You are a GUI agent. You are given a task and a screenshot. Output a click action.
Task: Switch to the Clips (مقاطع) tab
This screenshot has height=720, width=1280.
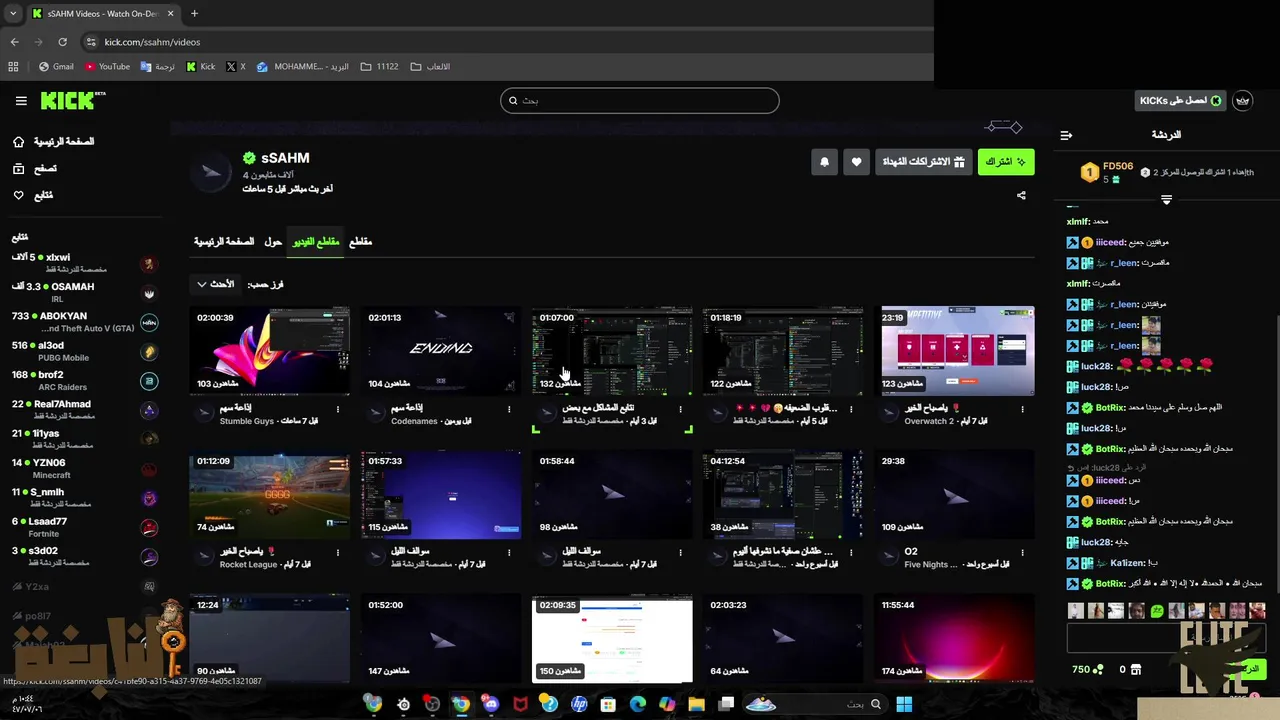click(x=360, y=242)
